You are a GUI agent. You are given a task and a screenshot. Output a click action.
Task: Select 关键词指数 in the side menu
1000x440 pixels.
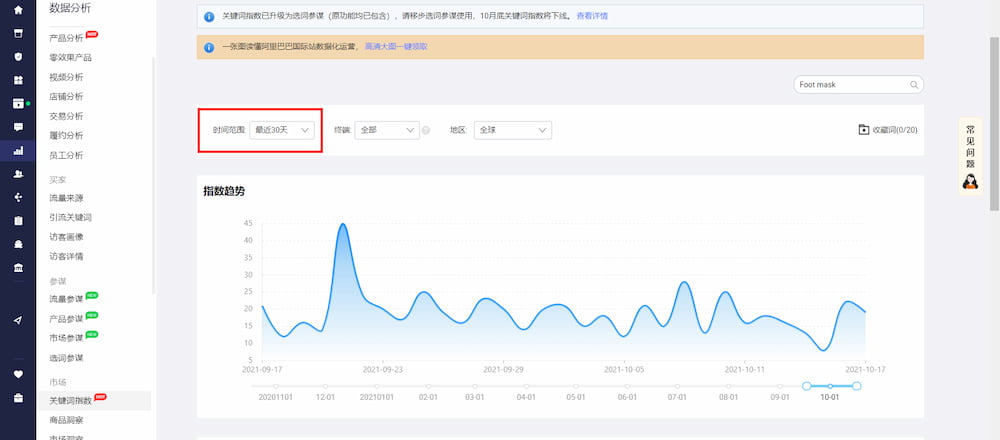point(71,400)
